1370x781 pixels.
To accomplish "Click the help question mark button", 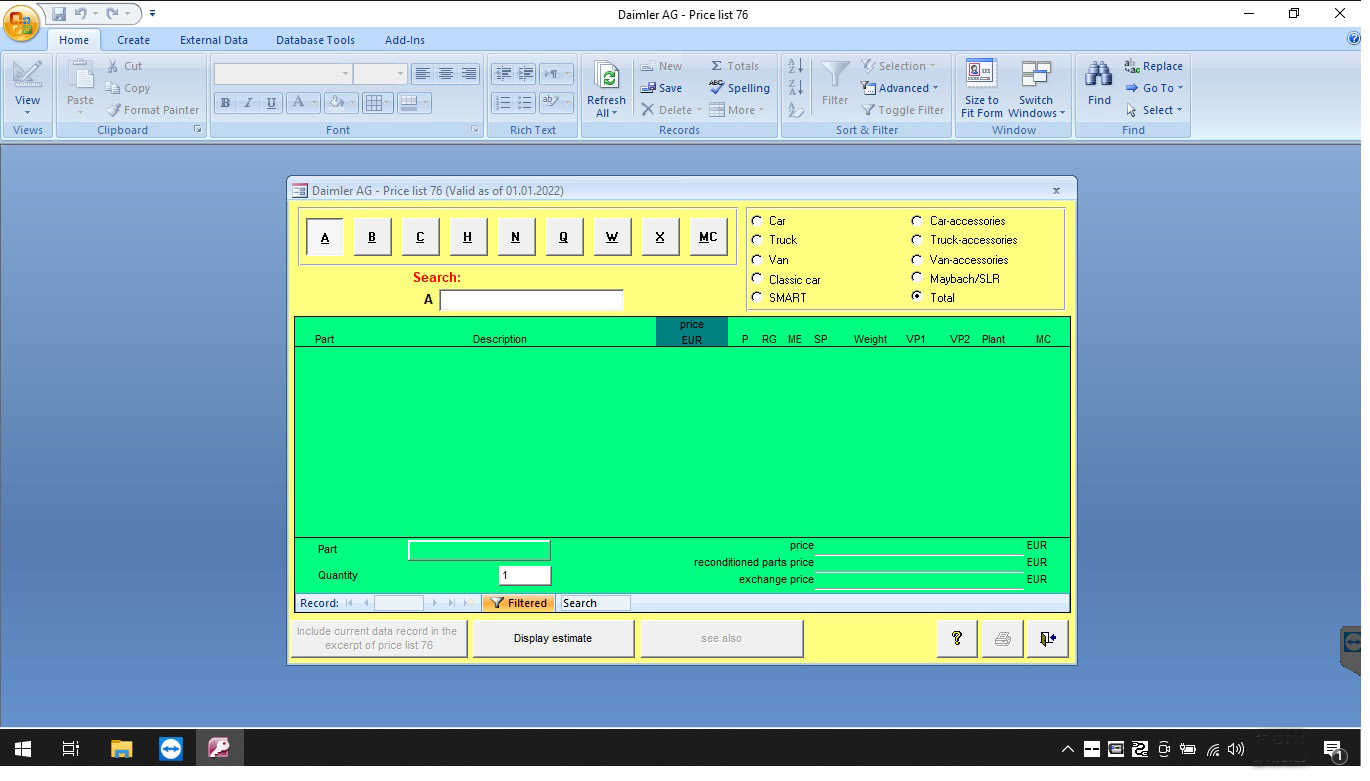I will pyautogui.click(x=956, y=638).
